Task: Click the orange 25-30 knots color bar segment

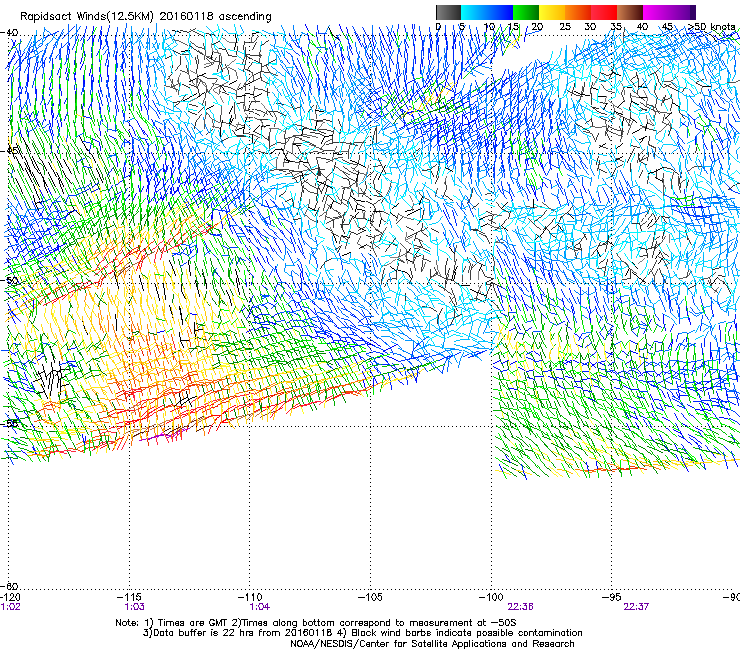Action: pyautogui.click(x=578, y=12)
